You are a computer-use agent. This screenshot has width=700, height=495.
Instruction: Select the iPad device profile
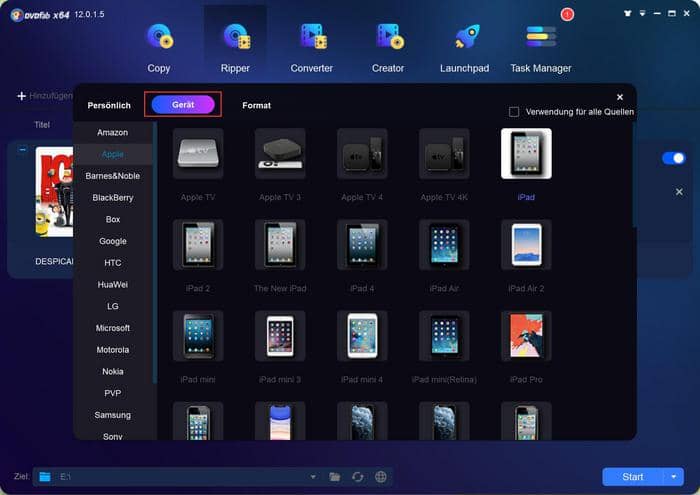pos(526,153)
